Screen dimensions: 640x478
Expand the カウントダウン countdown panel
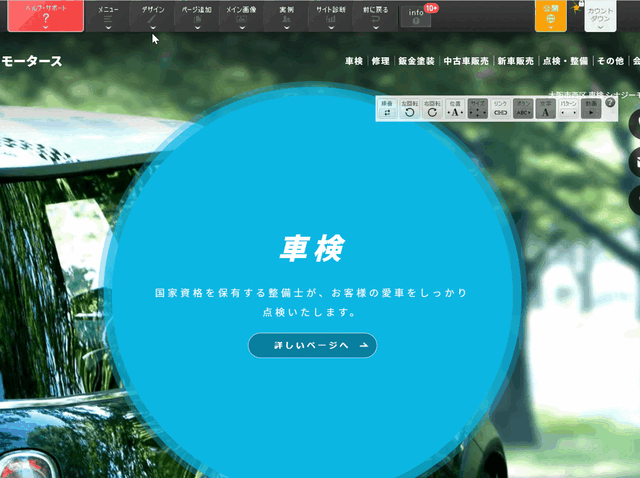pyautogui.click(x=600, y=16)
